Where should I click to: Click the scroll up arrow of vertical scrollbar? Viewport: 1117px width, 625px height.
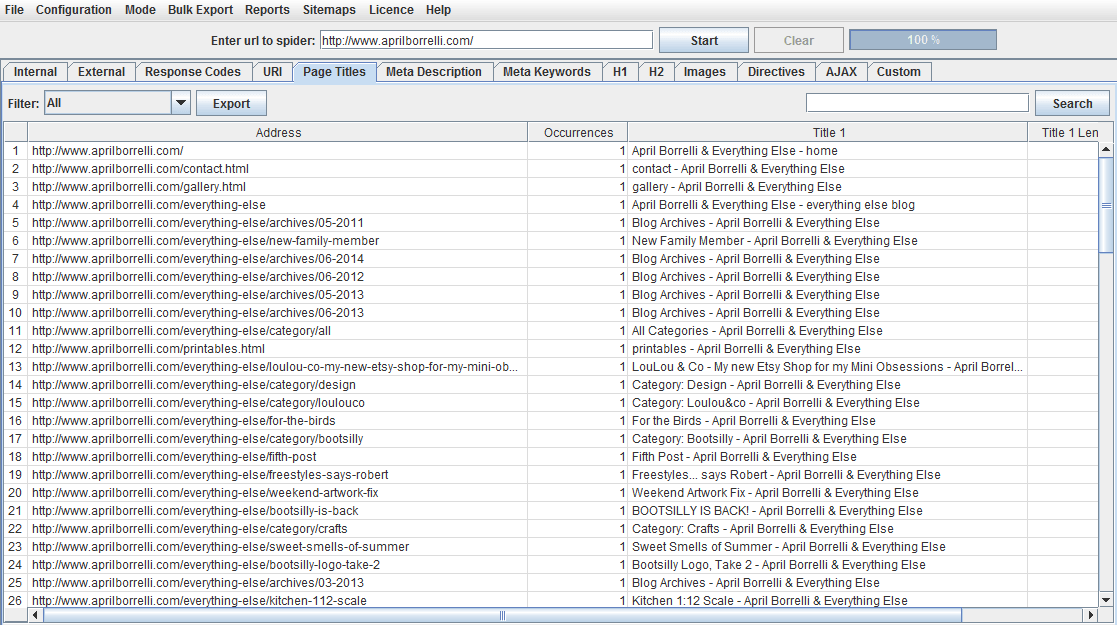click(1106, 150)
